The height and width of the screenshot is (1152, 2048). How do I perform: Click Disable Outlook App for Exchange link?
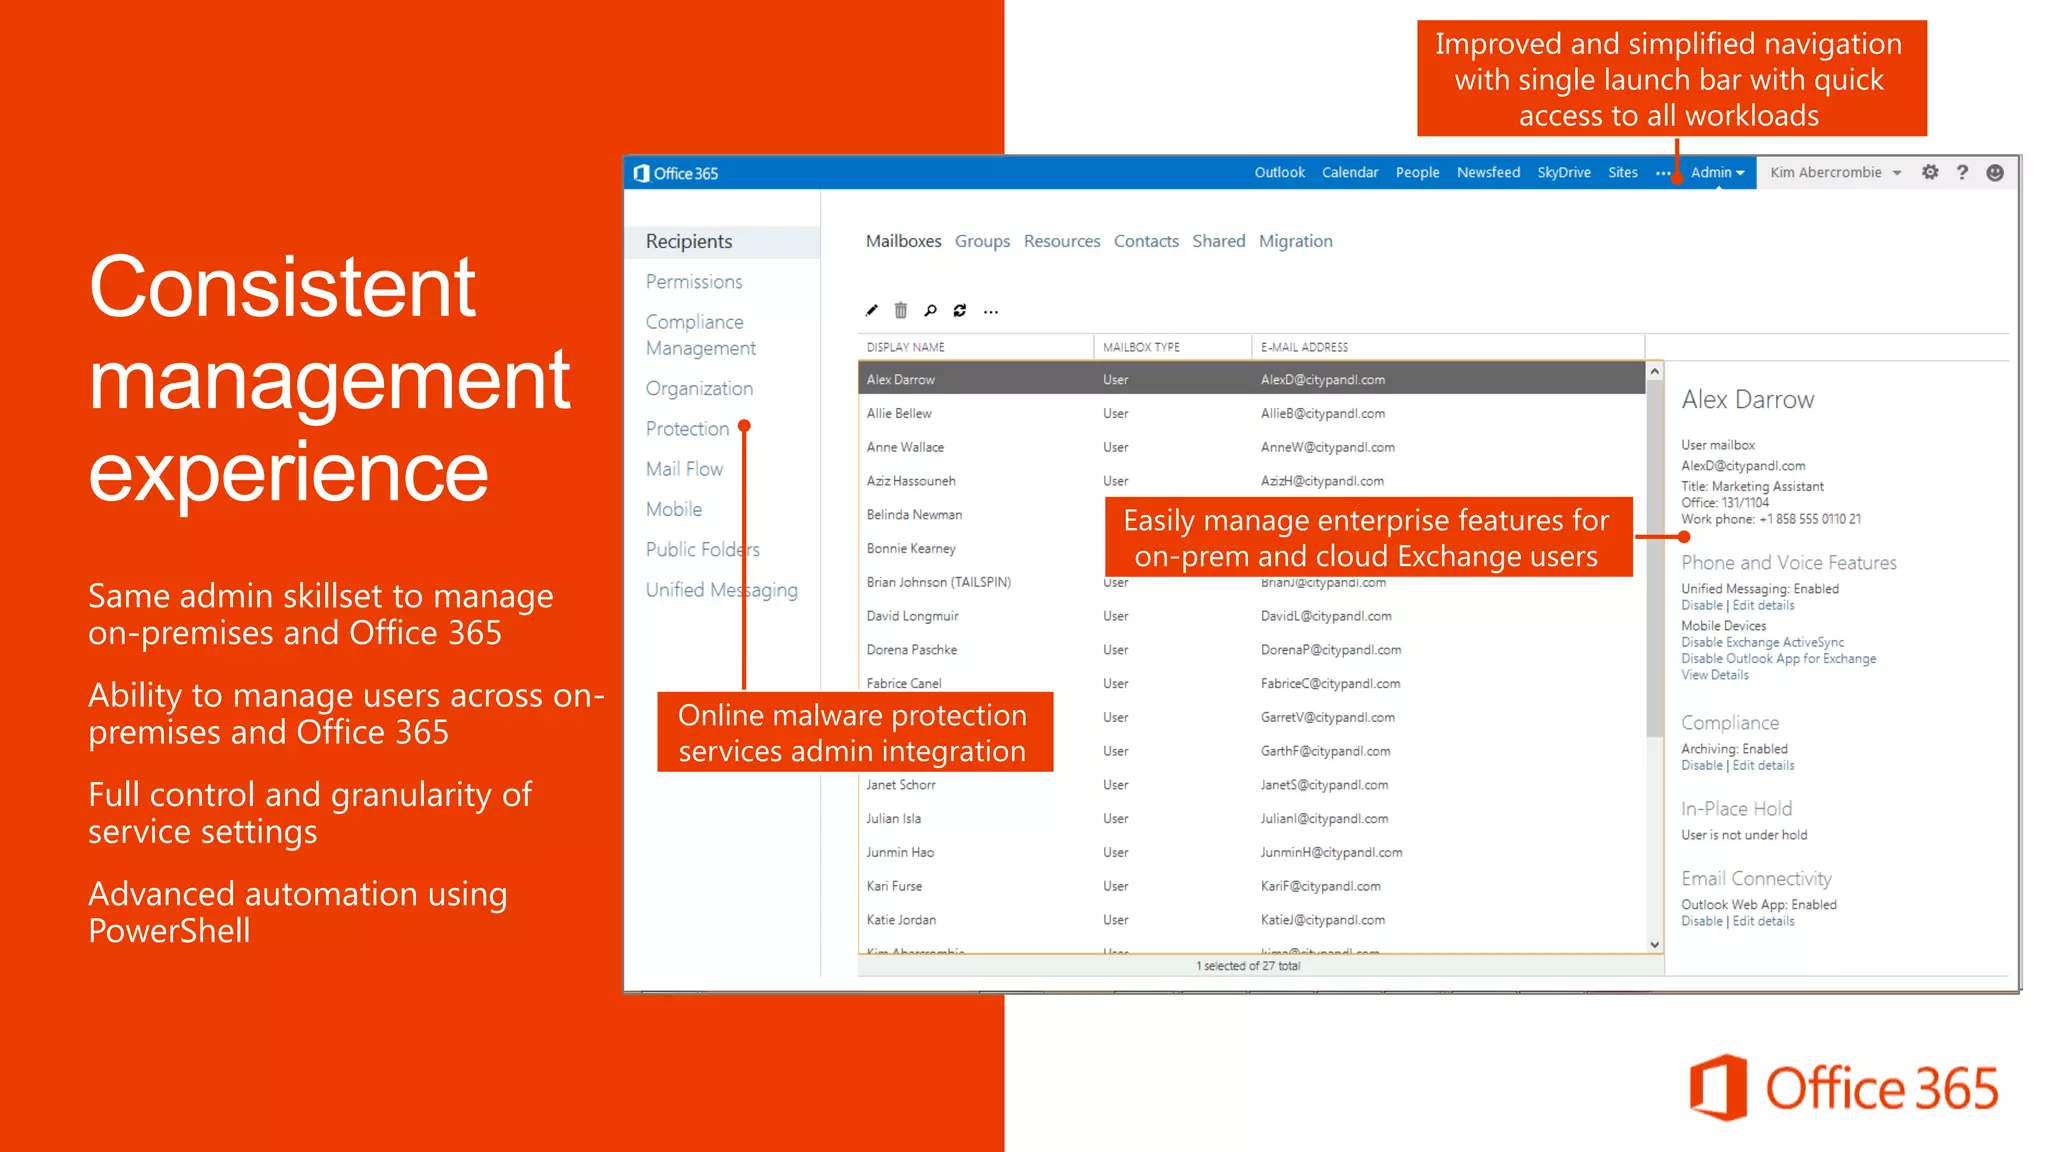pyautogui.click(x=1778, y=658)
